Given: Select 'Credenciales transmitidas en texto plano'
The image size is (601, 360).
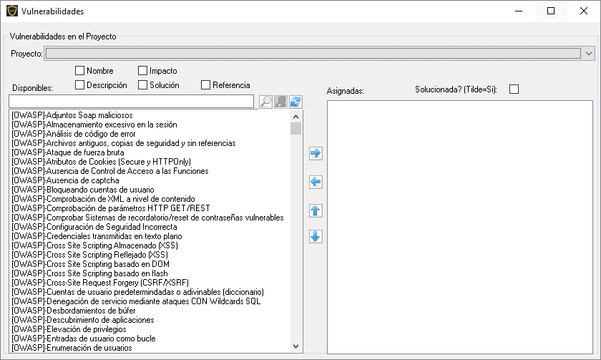Looking at the screenshot, I should pyautogui.click(x=97, y=236).
